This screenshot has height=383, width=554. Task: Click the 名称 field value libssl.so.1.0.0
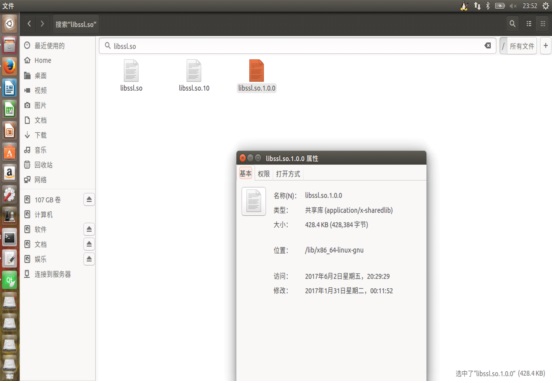323,195
